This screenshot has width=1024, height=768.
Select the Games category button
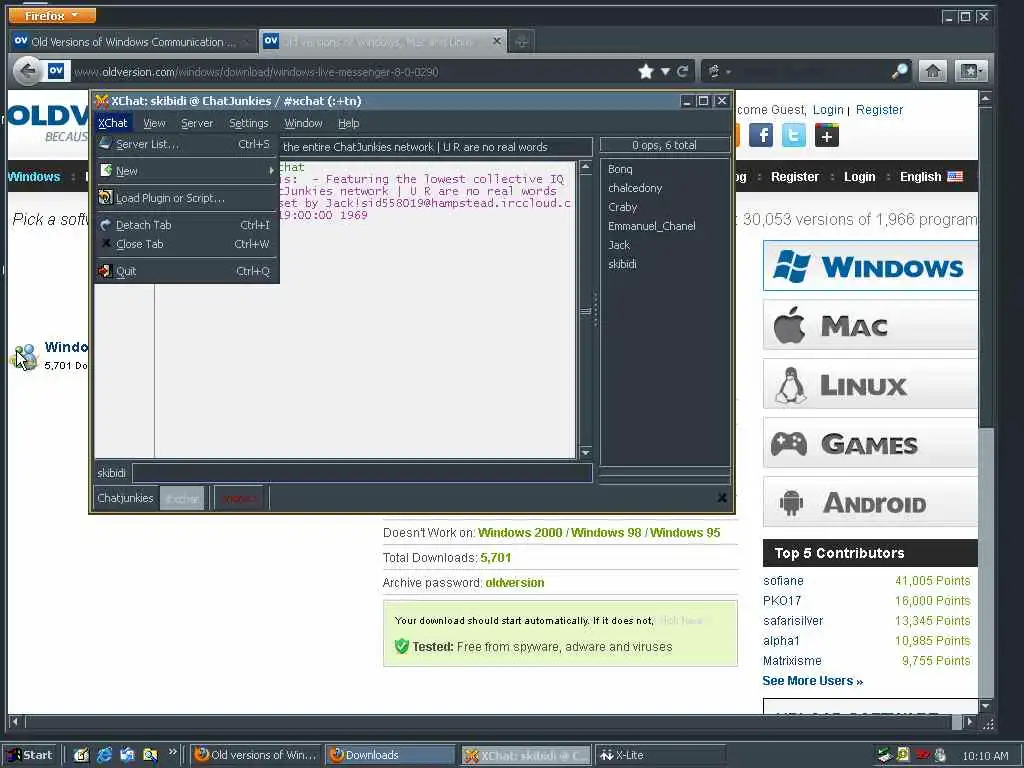coord(870,443)
